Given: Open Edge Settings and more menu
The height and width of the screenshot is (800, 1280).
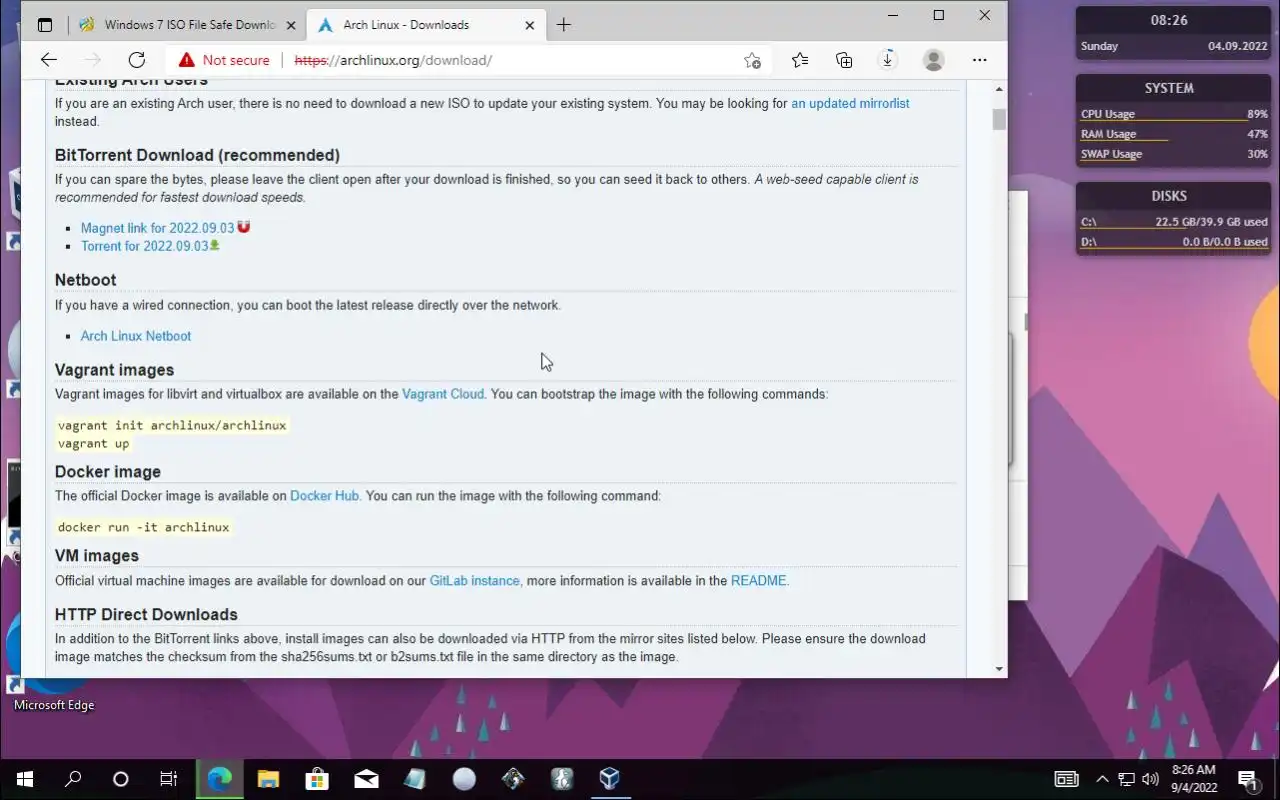Looking at the screenshot, I should coord(979,60).
